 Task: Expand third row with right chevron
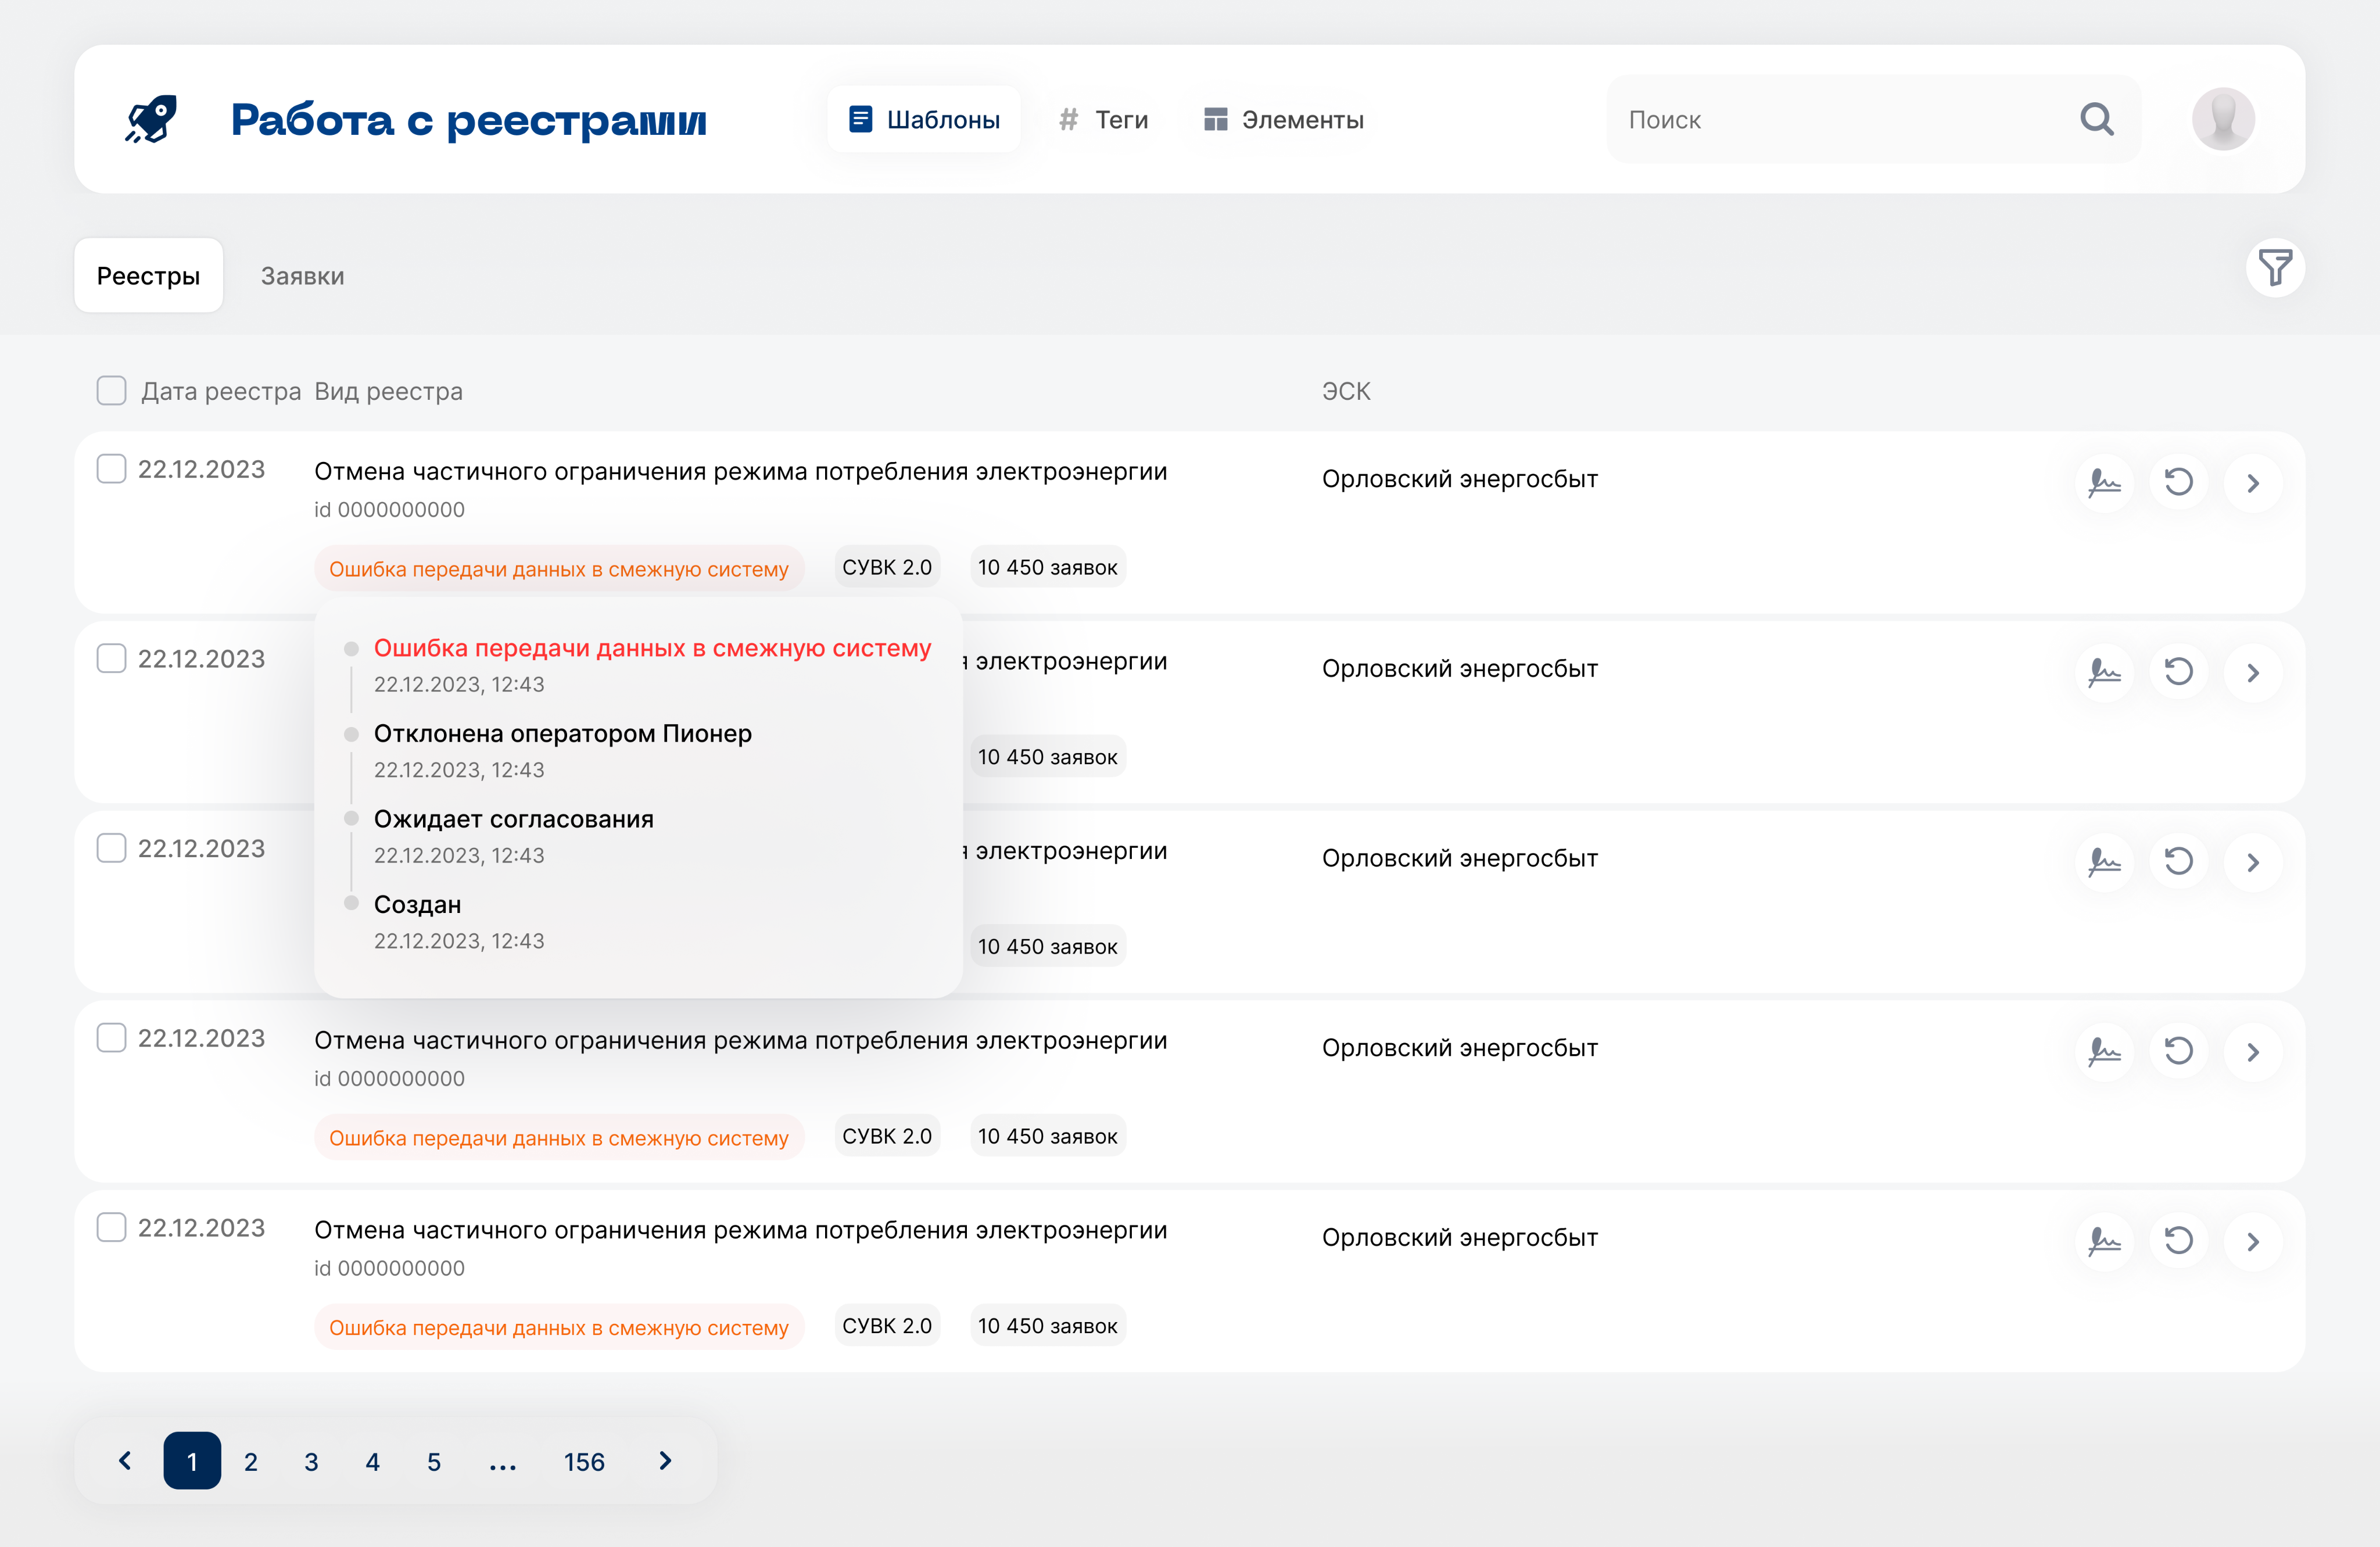click(2252, 862)
